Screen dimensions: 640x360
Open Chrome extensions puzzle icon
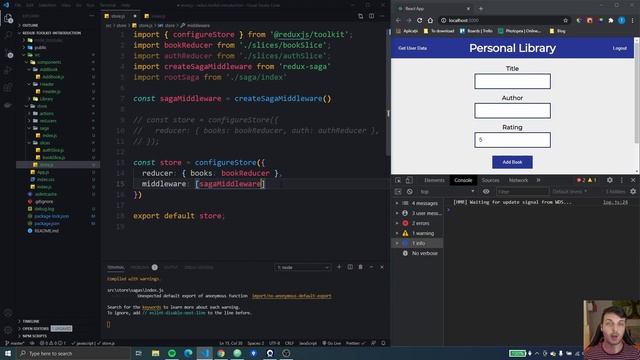coord(611,20)
